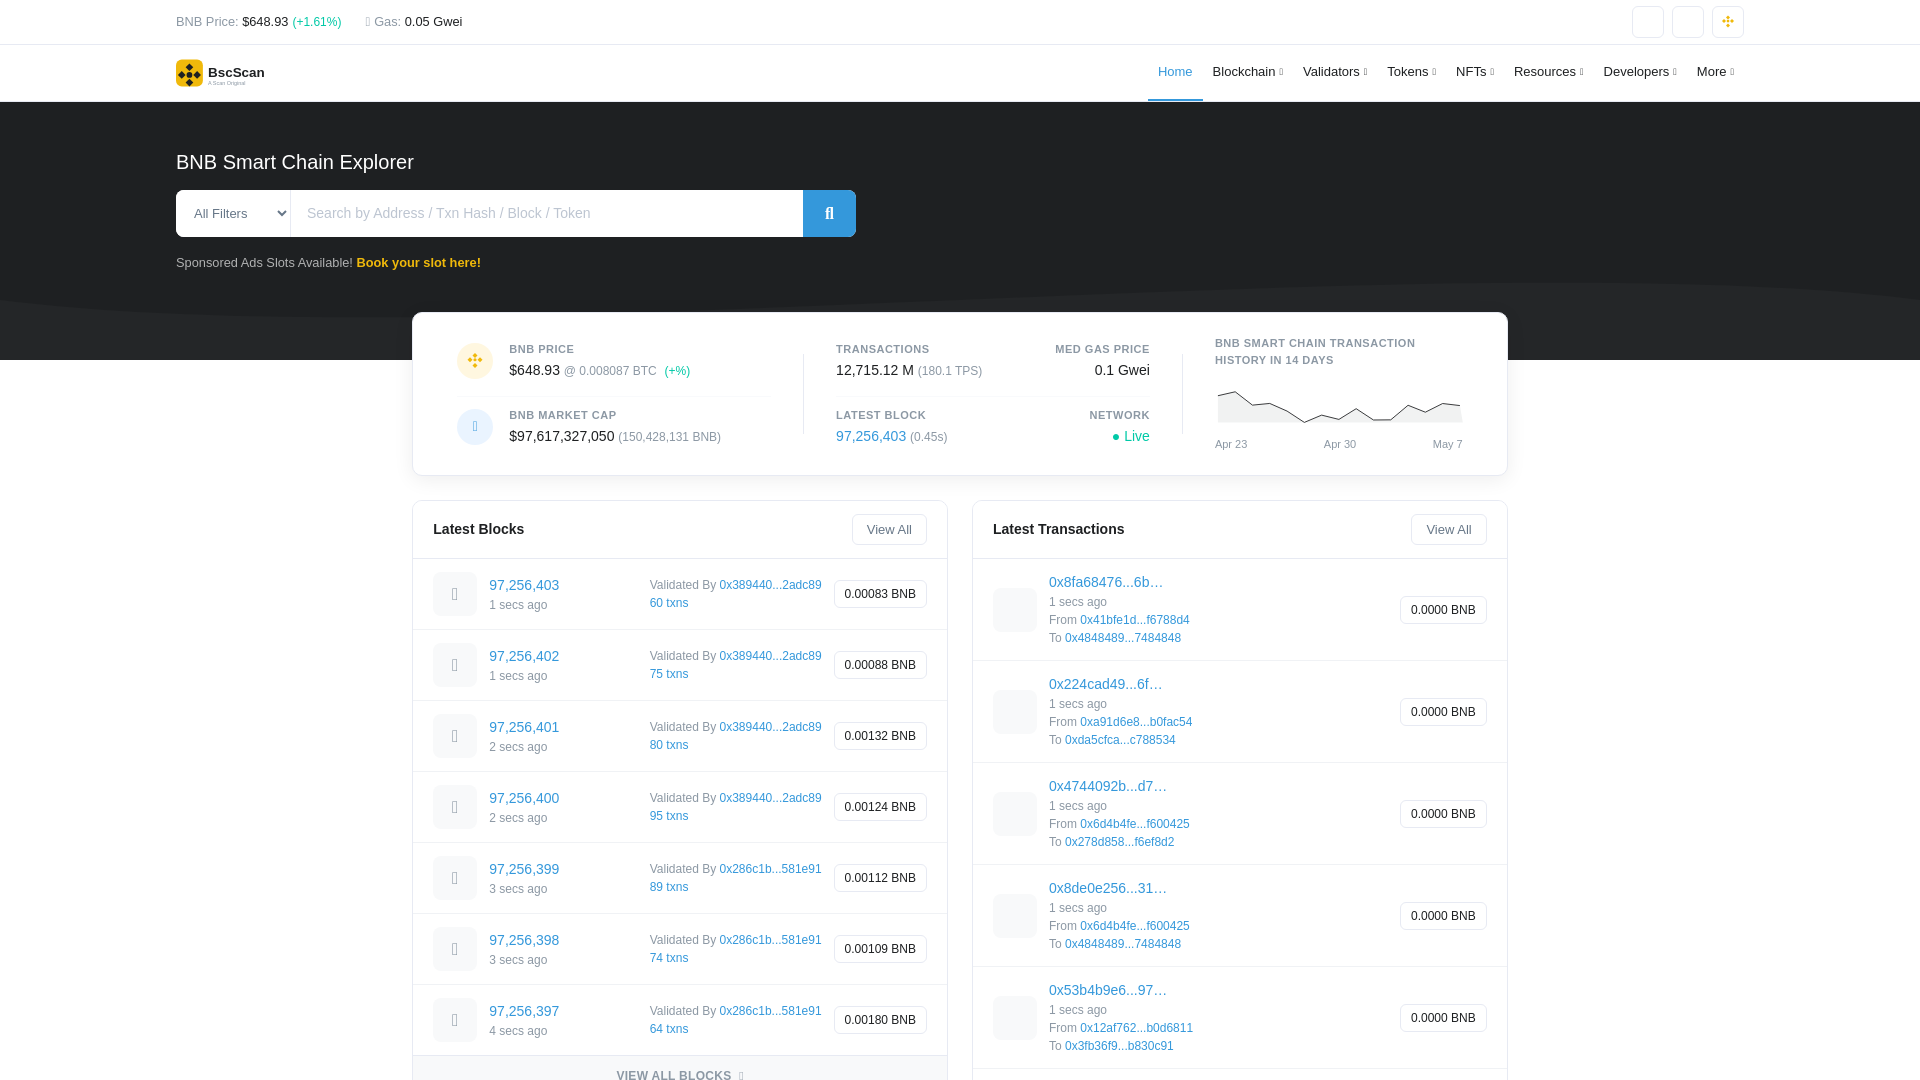Image resolution: width=1920 pixels, height=1080 pixels.
Task: Click the BNB chain icon button in top bar
Action: (x=1727, y=22)
